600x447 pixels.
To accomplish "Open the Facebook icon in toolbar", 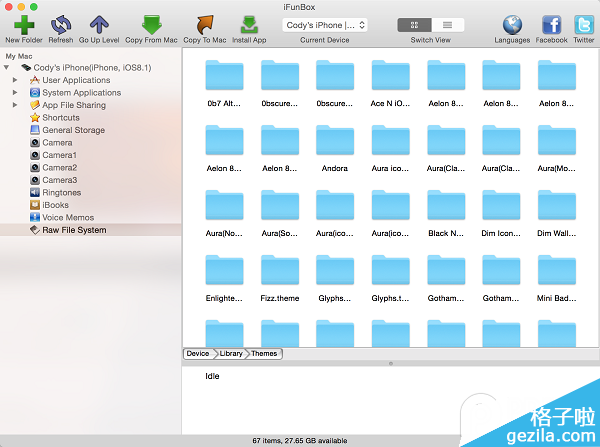I will [551, 24].
